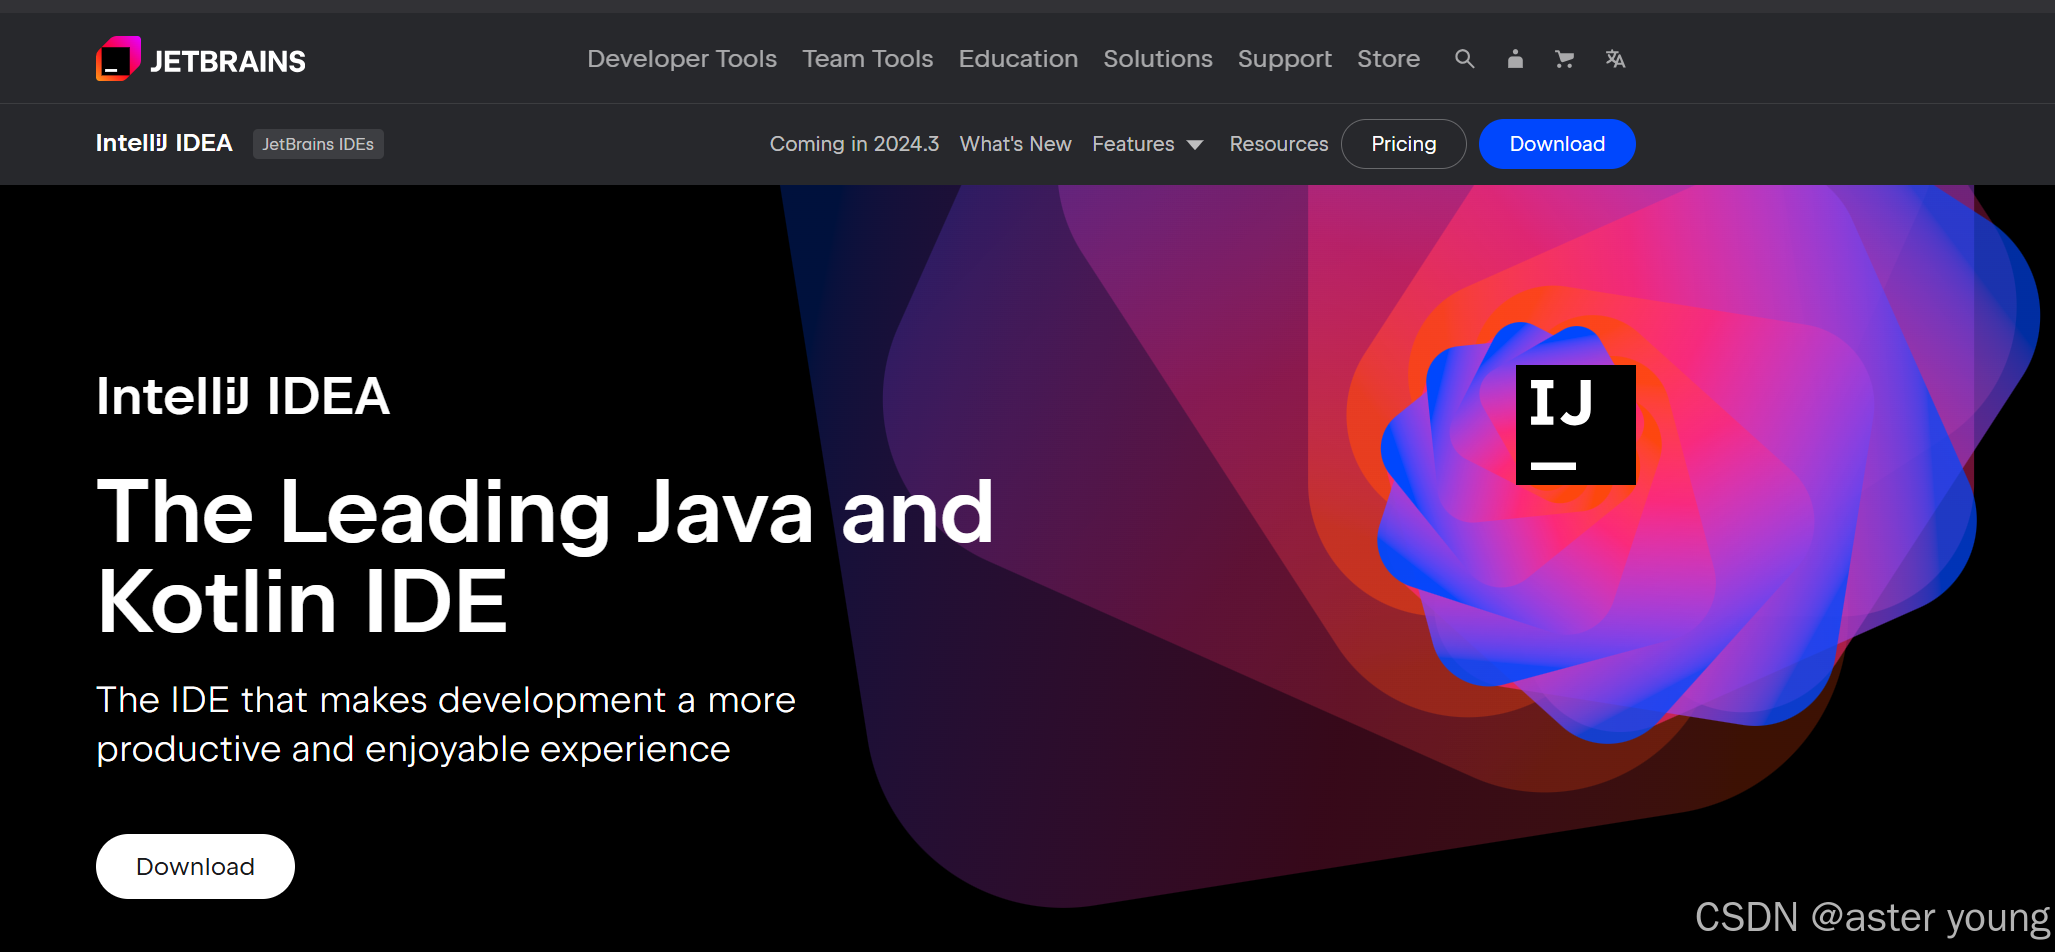
Task: Click the JetBrains IDEs badge
Action: (x=318, y=144)
